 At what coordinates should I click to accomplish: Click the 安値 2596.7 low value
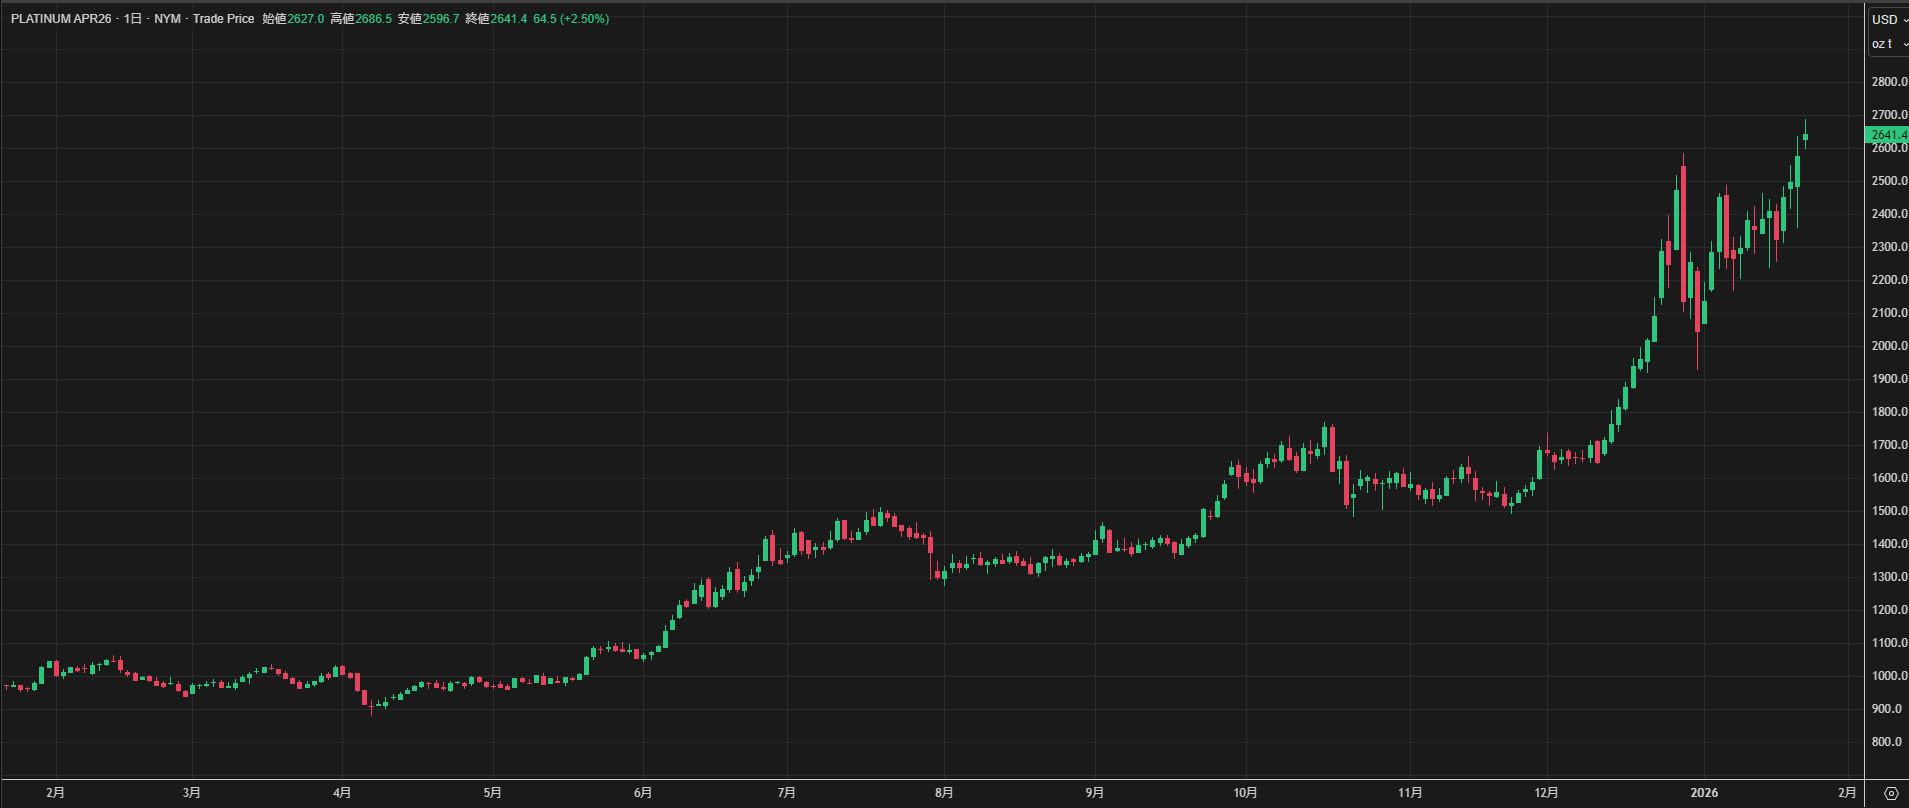click(441, 19)
